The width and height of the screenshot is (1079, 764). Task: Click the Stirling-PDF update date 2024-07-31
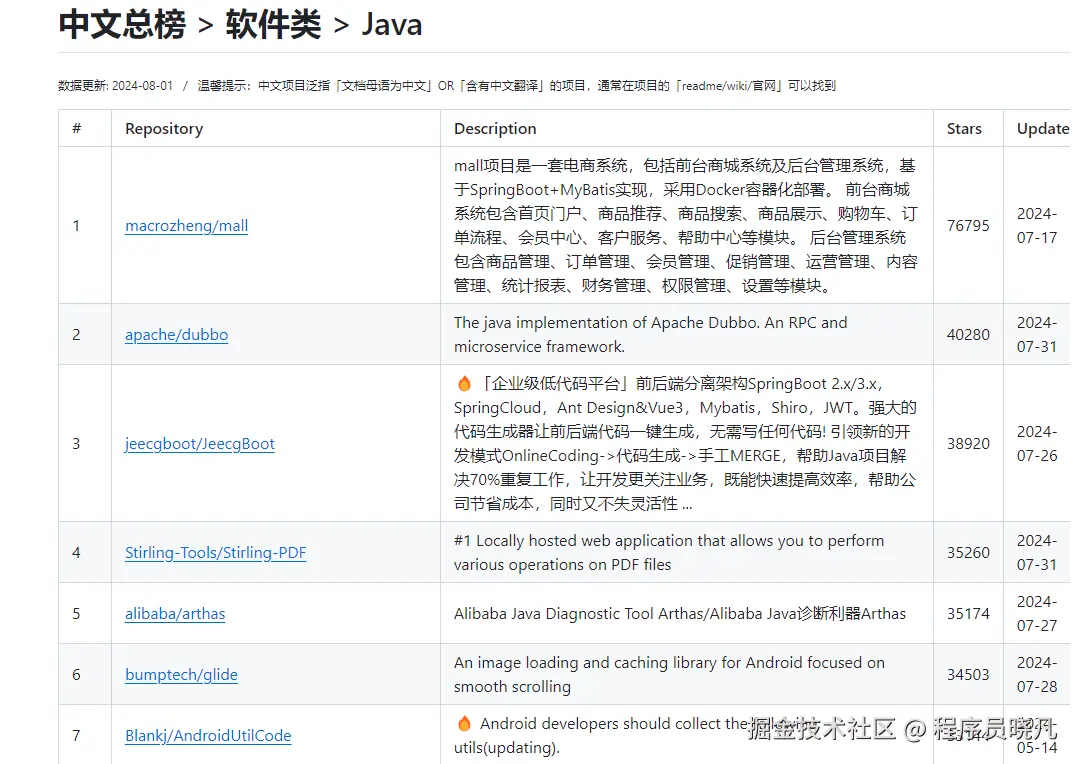[1037, 553]
